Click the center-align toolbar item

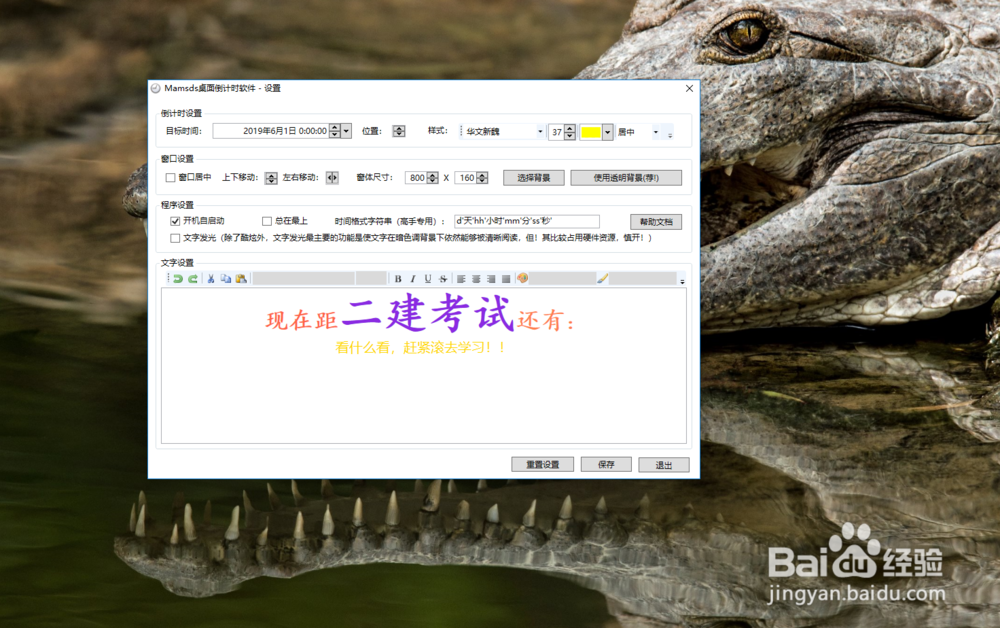474,277
